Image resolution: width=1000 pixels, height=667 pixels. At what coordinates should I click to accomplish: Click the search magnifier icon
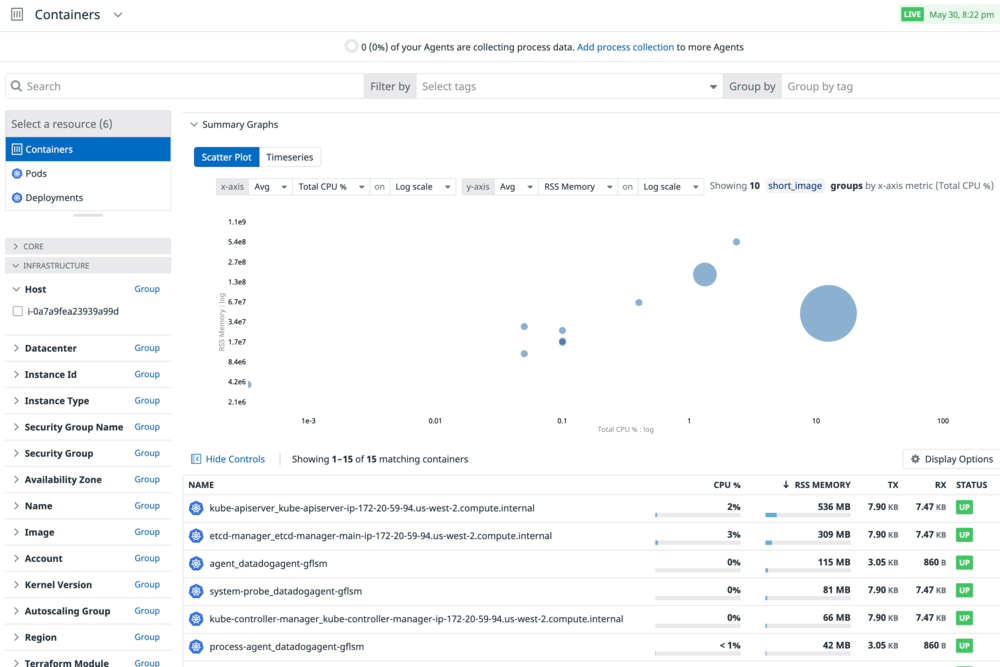[x=17, y=86]
